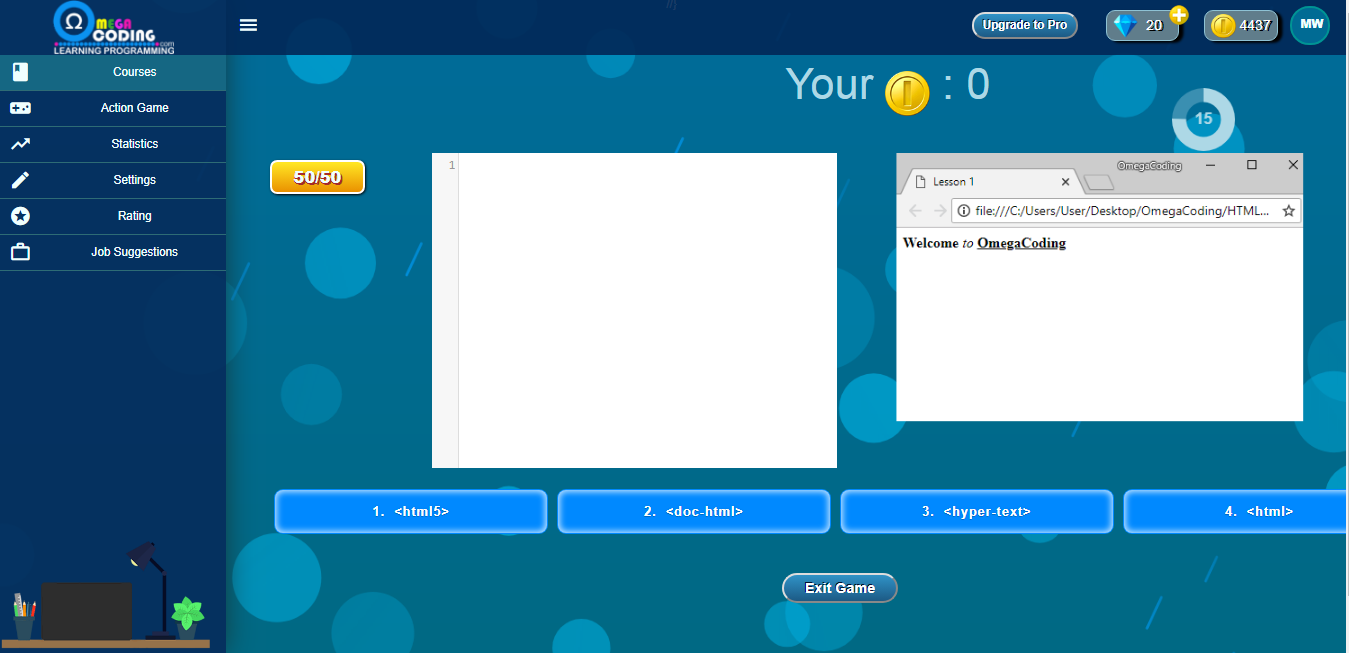Click the Rating star icon
Image resolution: width=1349 pixels, height=653 pixels.
tap(20, 216)
